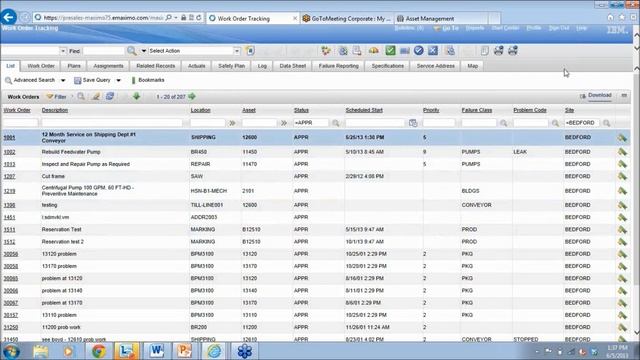Click the eraser clear-filter icon in table bar
The height and width of the screenshot is (360, 640).
[96, 96]
